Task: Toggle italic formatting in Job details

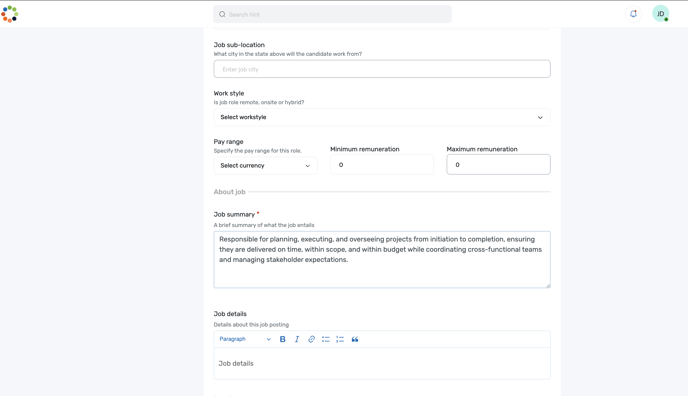Action: tap(297, 339)
